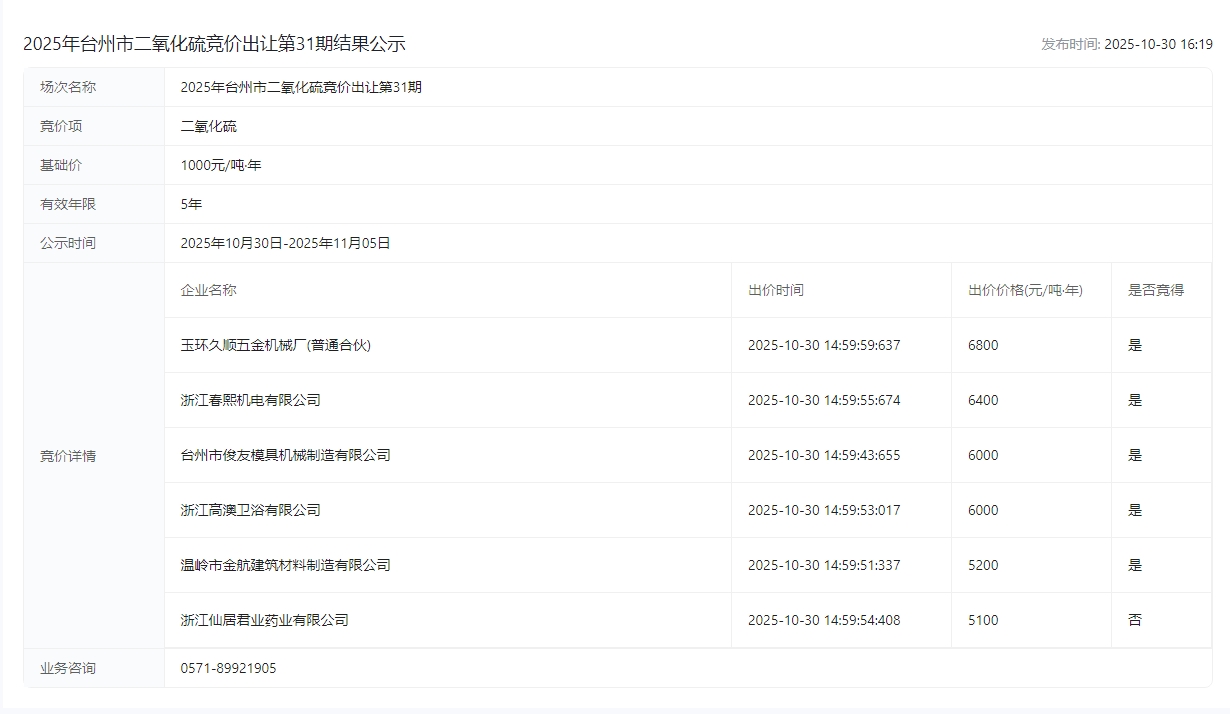
Task: Click the 是否竞得 column header
Action: click(1155, 290)
